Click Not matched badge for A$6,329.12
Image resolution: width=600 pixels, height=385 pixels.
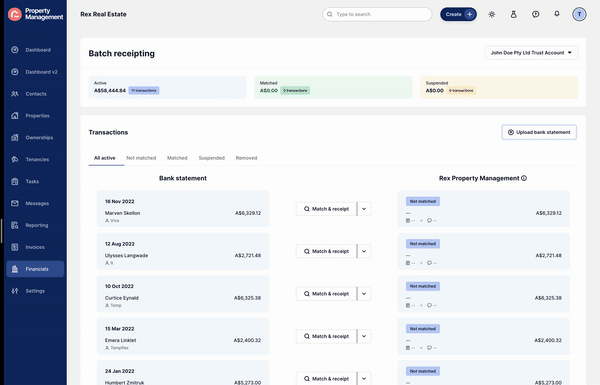[423, 201]
